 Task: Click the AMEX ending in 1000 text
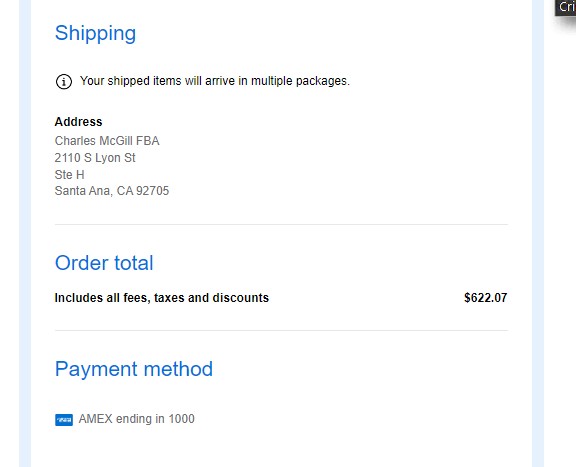(x=137, y=419)
